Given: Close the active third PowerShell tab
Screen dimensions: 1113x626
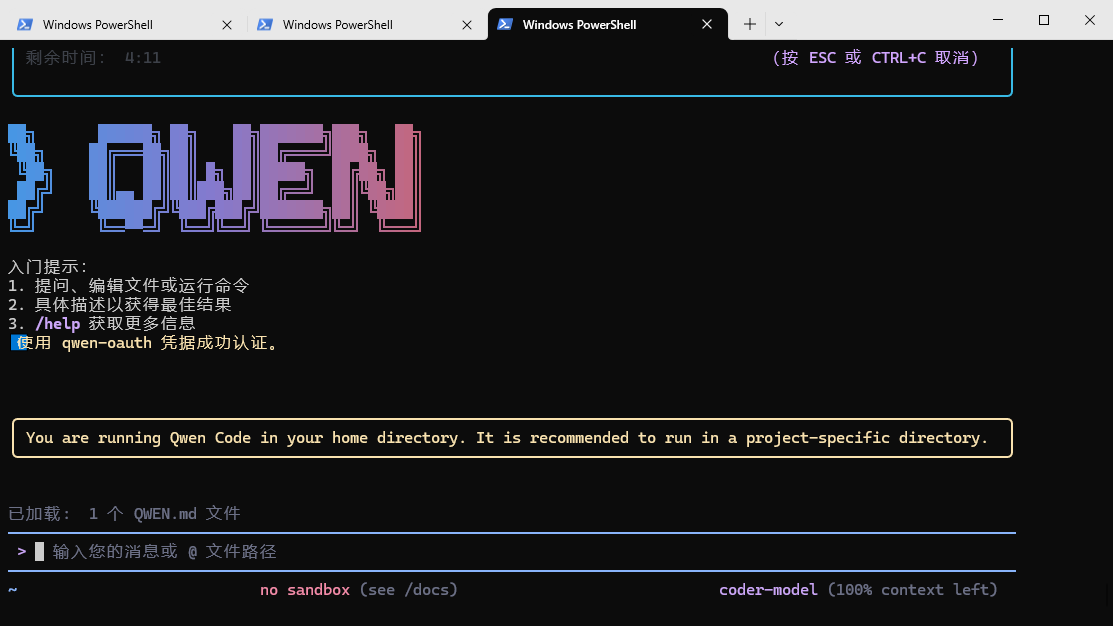Looking at the screenshot, I should [708, 25].
